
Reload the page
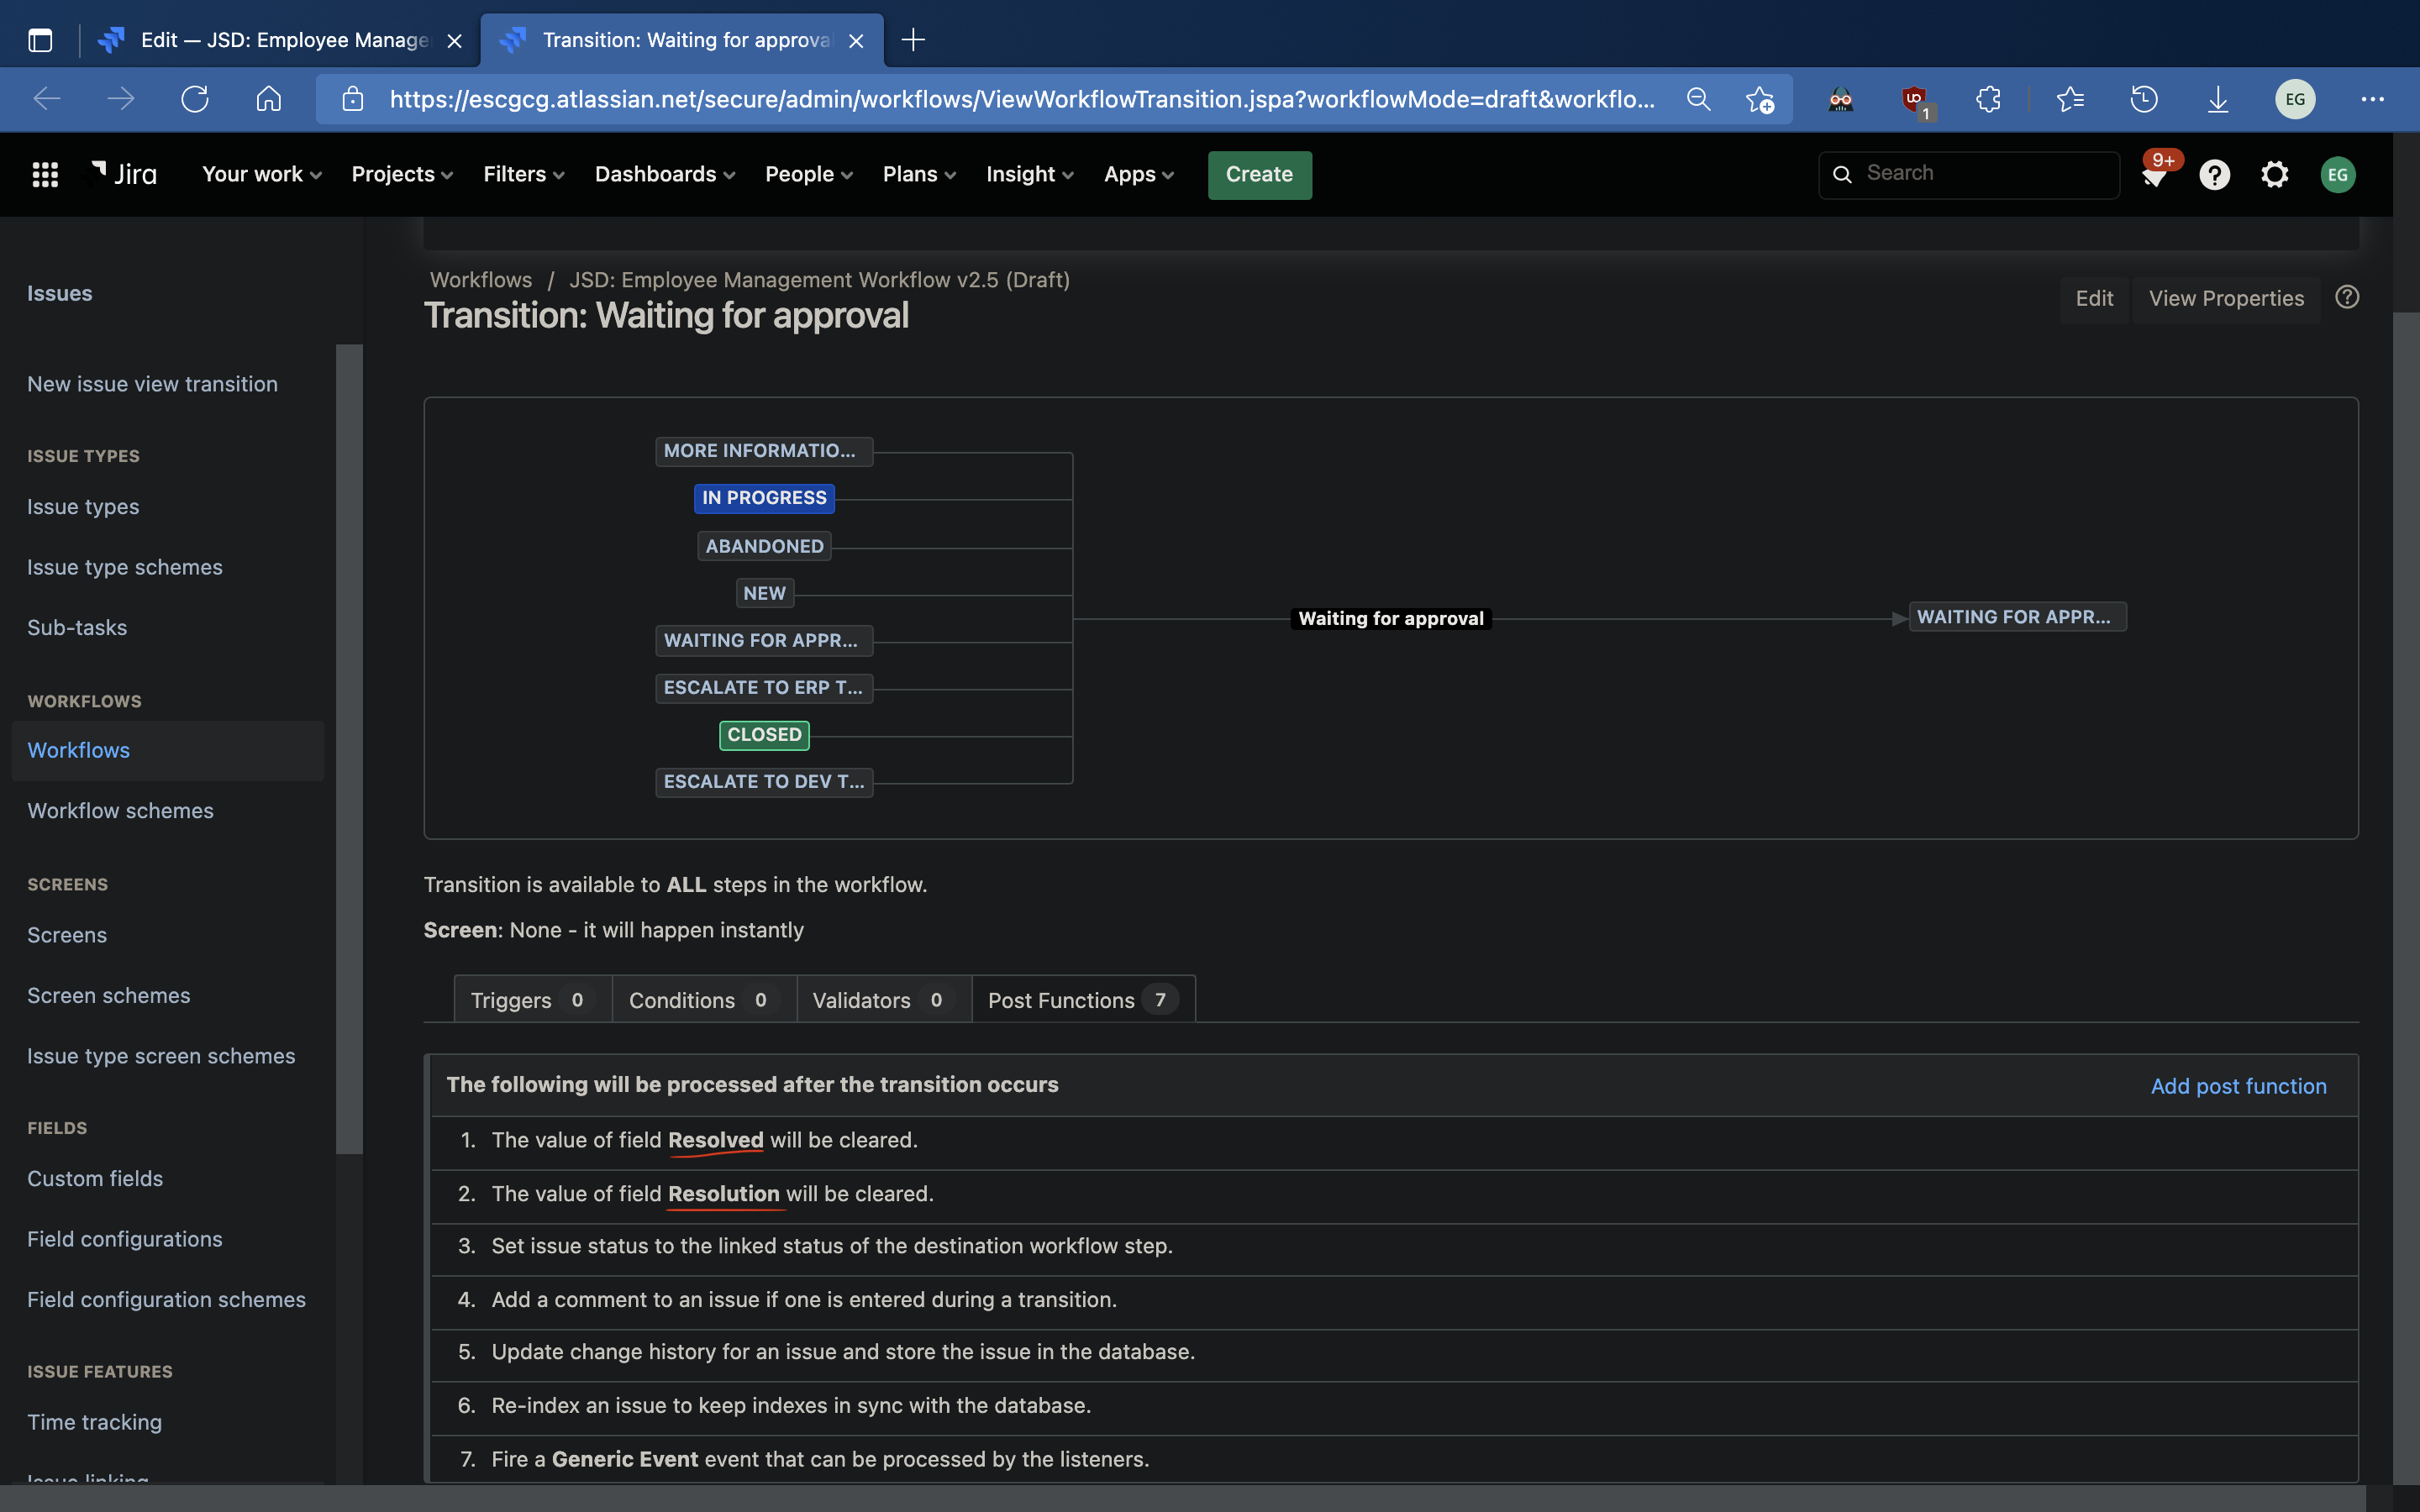pyautogui.click(x=196, y=99)
